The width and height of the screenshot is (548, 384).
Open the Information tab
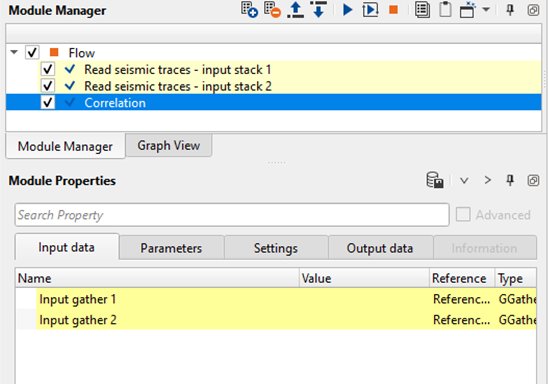pos(484,248)
